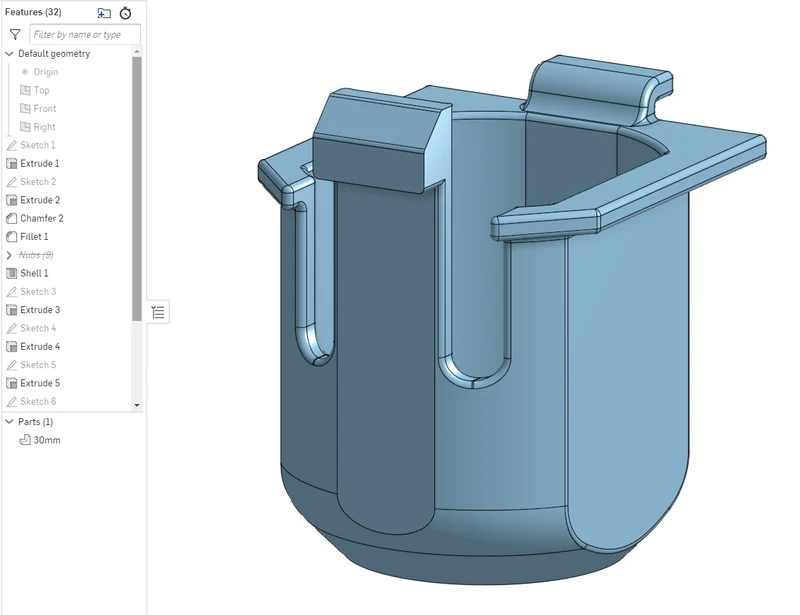Select the Fillet 1 feature icon

click(11, 237)
